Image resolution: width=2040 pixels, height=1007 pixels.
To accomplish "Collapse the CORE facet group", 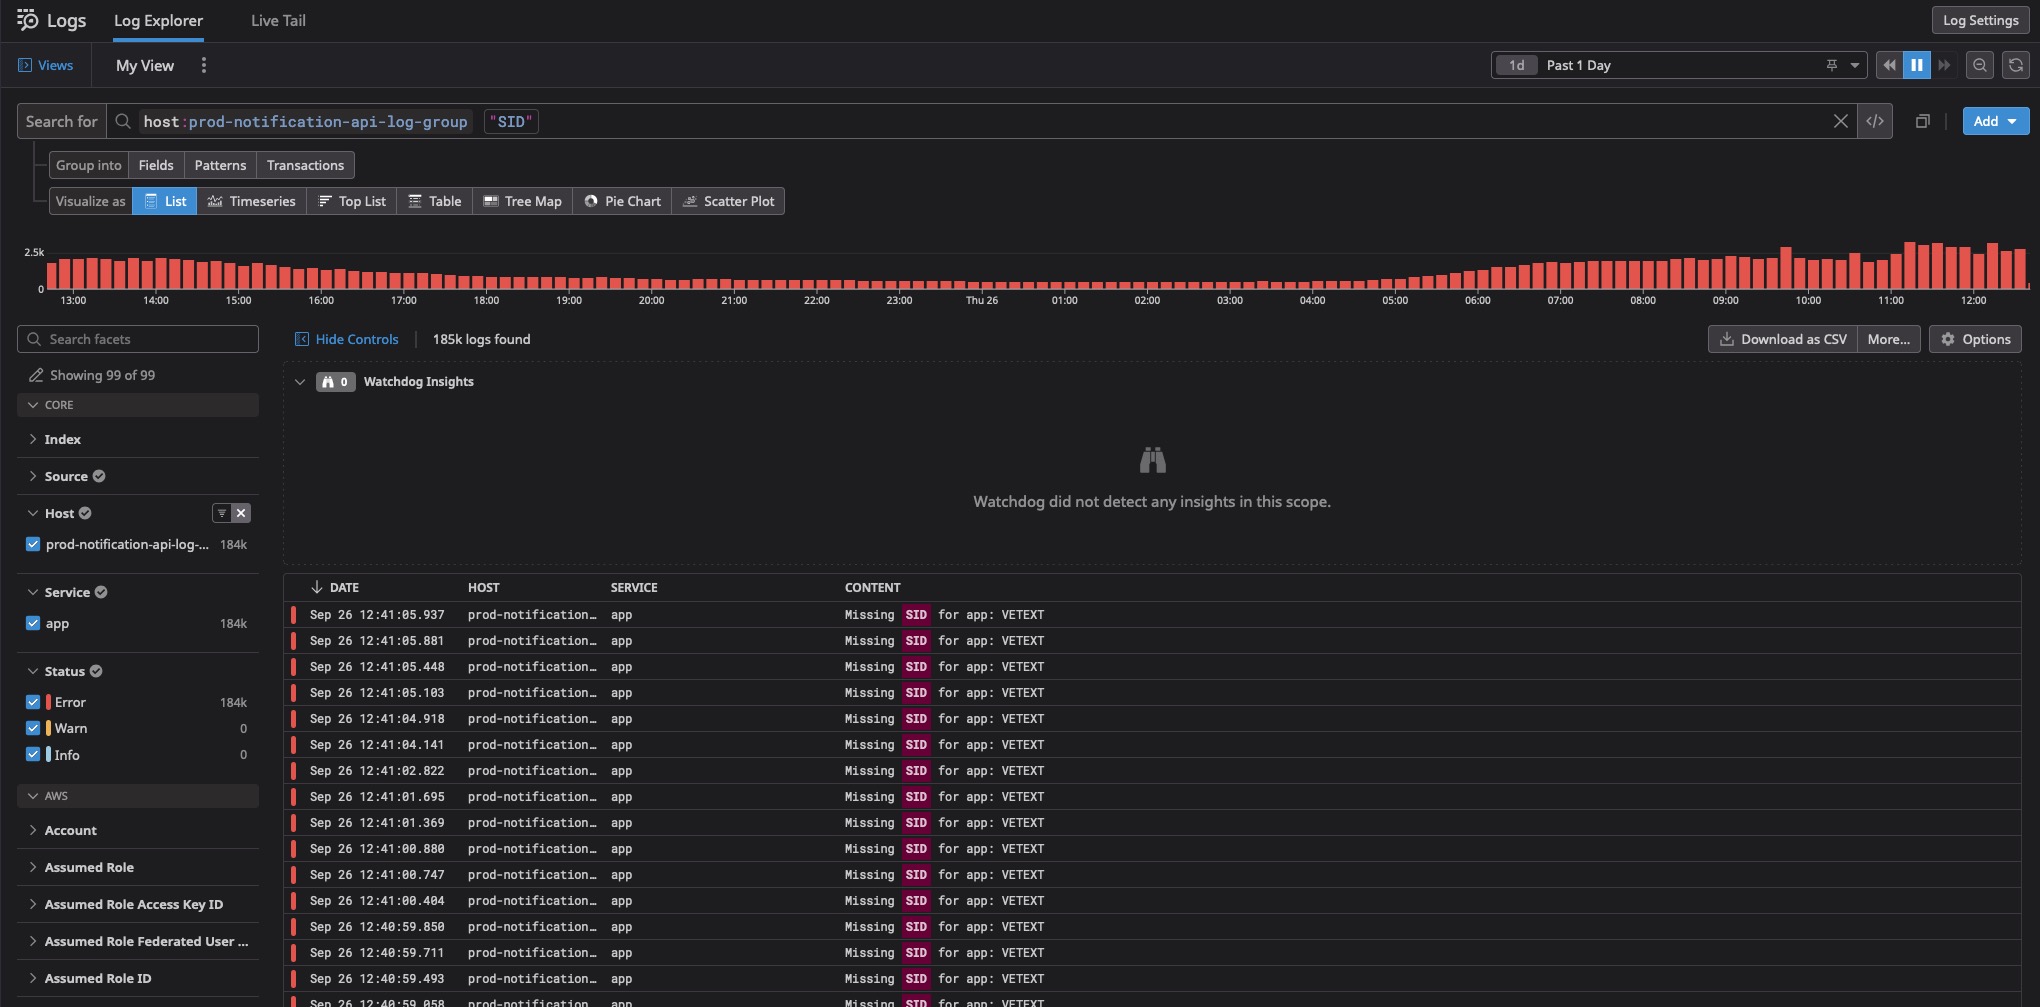I will point(138,405).
